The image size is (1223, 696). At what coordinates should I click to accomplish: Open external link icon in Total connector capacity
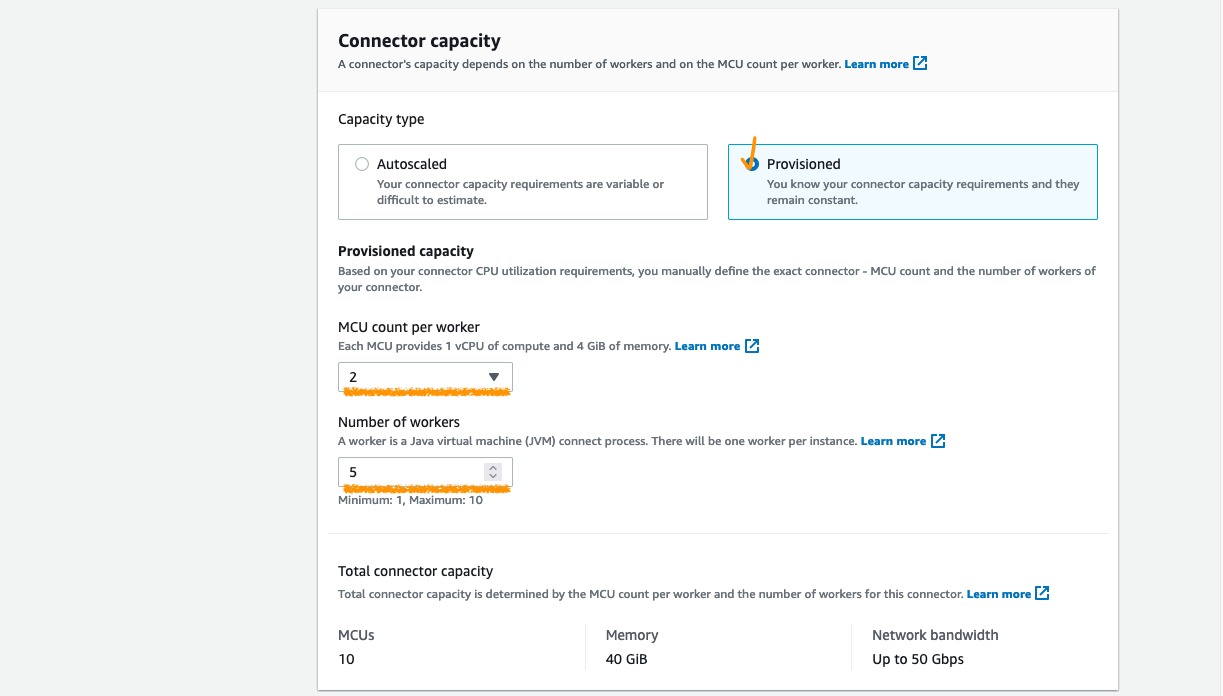(1042, 593)
